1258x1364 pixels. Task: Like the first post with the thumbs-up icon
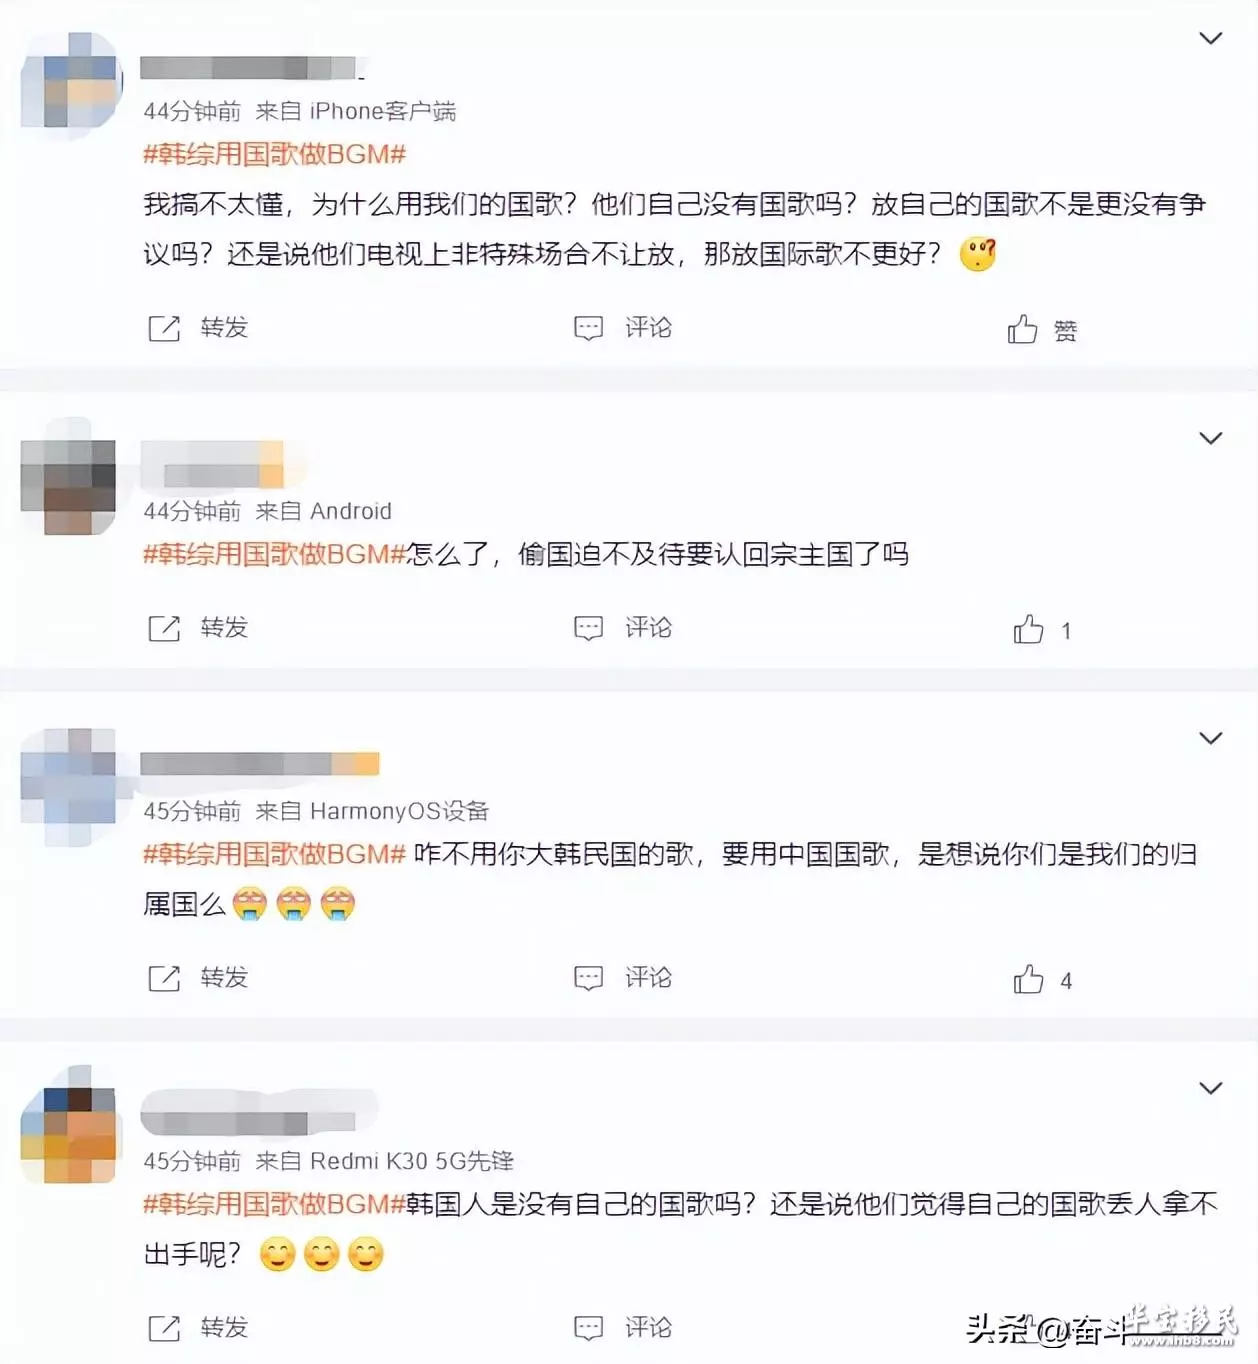[x=1022, y=329]
